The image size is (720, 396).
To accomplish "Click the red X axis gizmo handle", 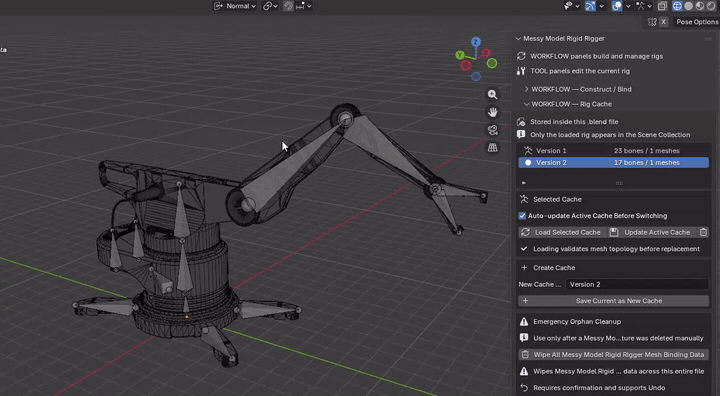I will click(486, 53).
